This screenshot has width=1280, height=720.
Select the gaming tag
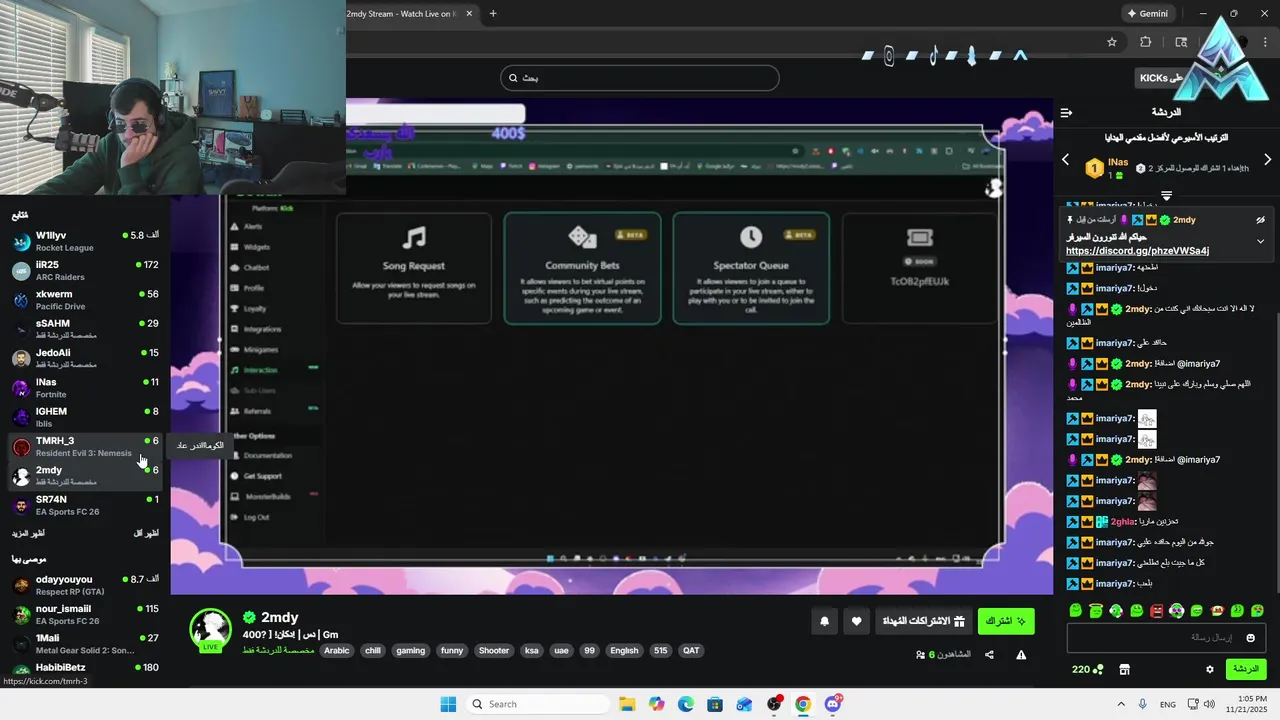pyautogui.click(x=411, y=650)
